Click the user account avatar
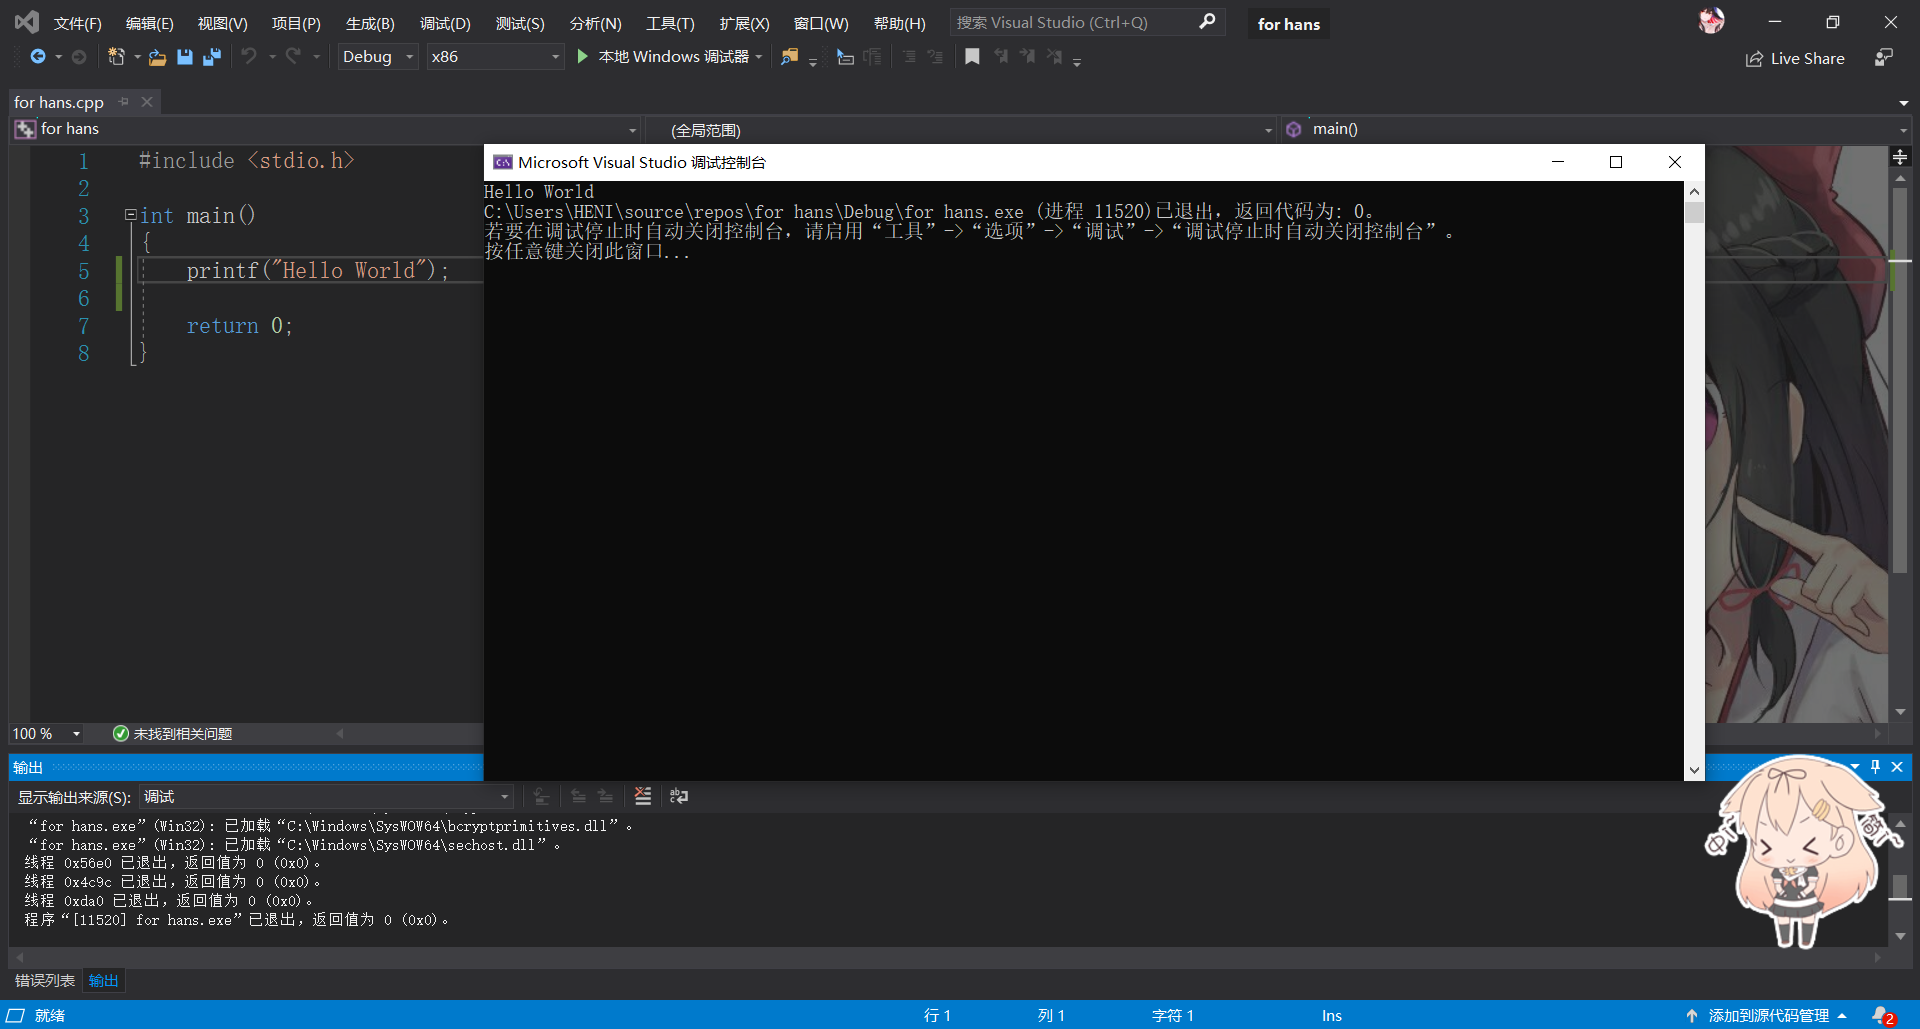The width and height of the screenshot is (1920, 1029). pyautogui.click(x=1711, y=21)
